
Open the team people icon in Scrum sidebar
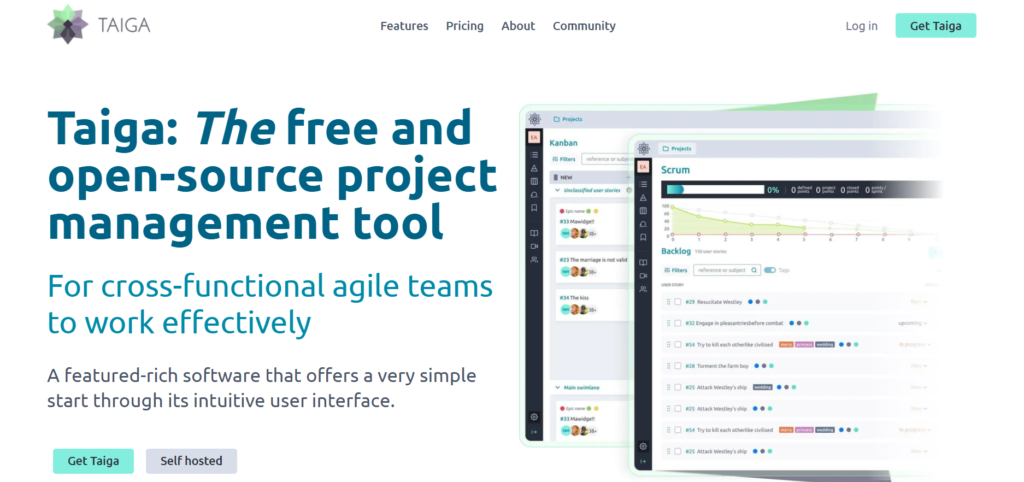point(643,289)
